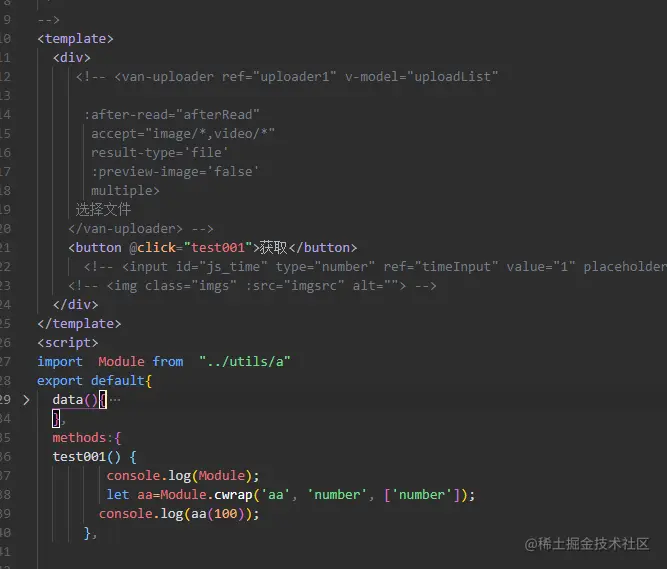Click the folded ellipsis after data()
The width and height of the screenshot is (667, 569).
click(115, 400)
